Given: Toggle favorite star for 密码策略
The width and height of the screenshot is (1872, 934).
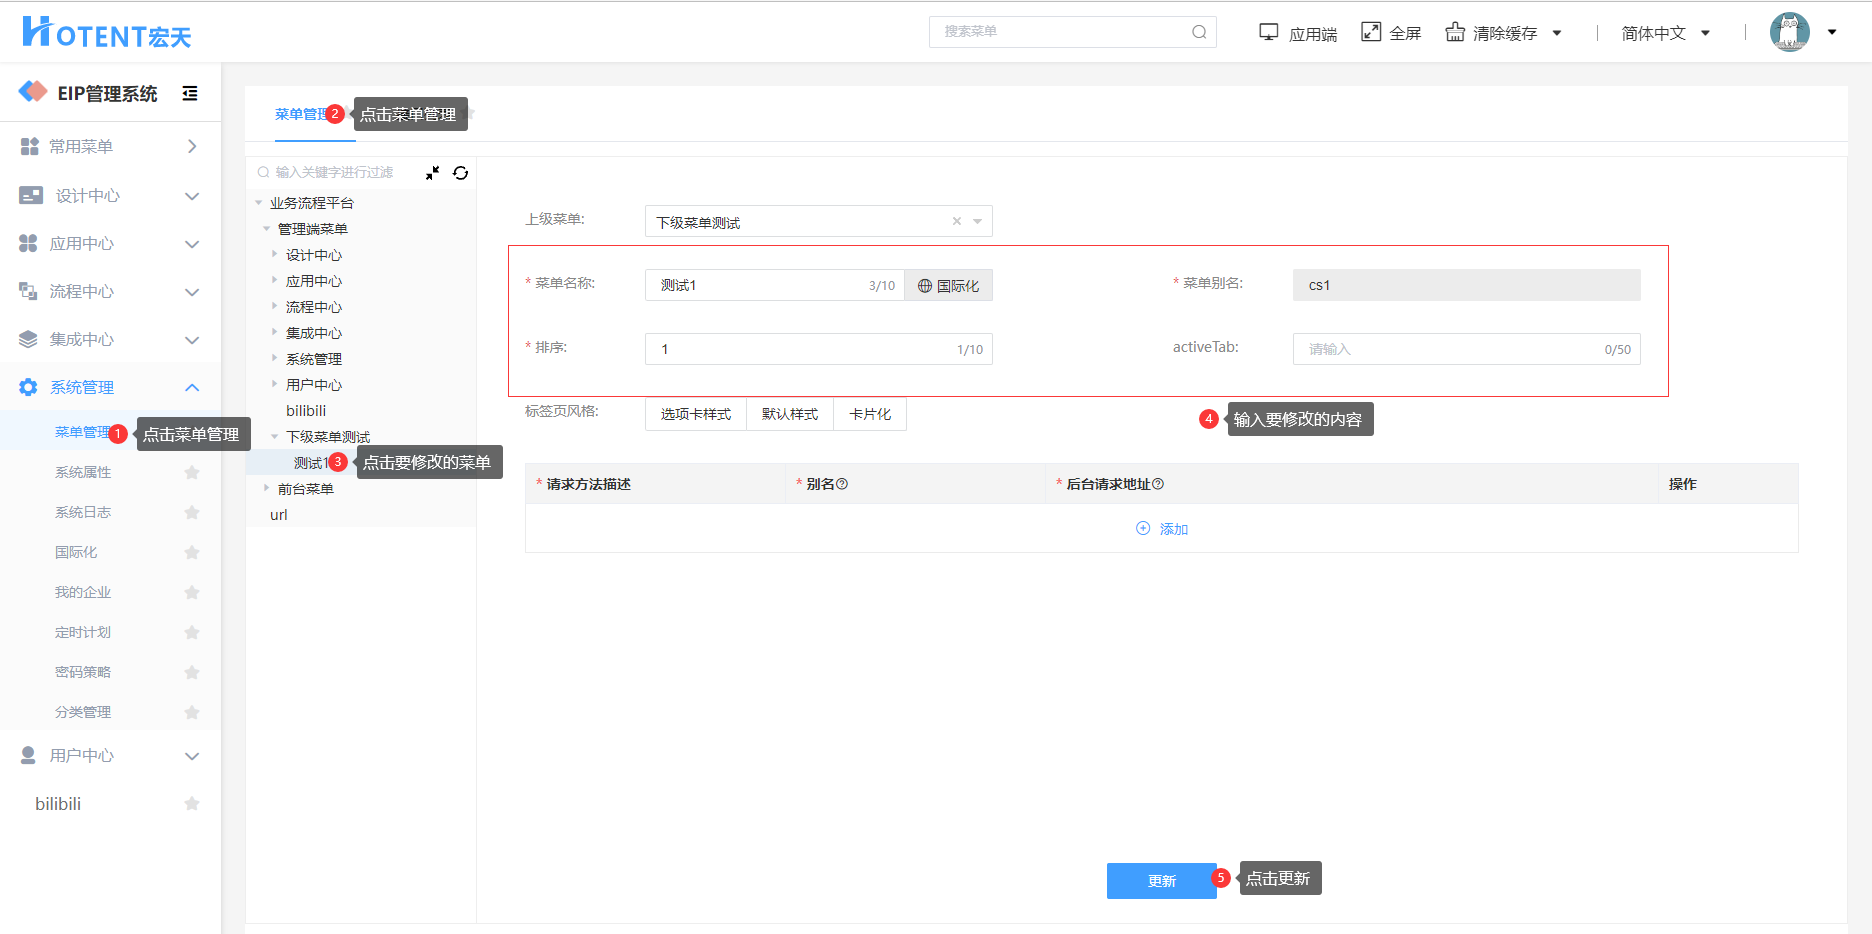Looking at the screenshot, I should pos(192,673).
